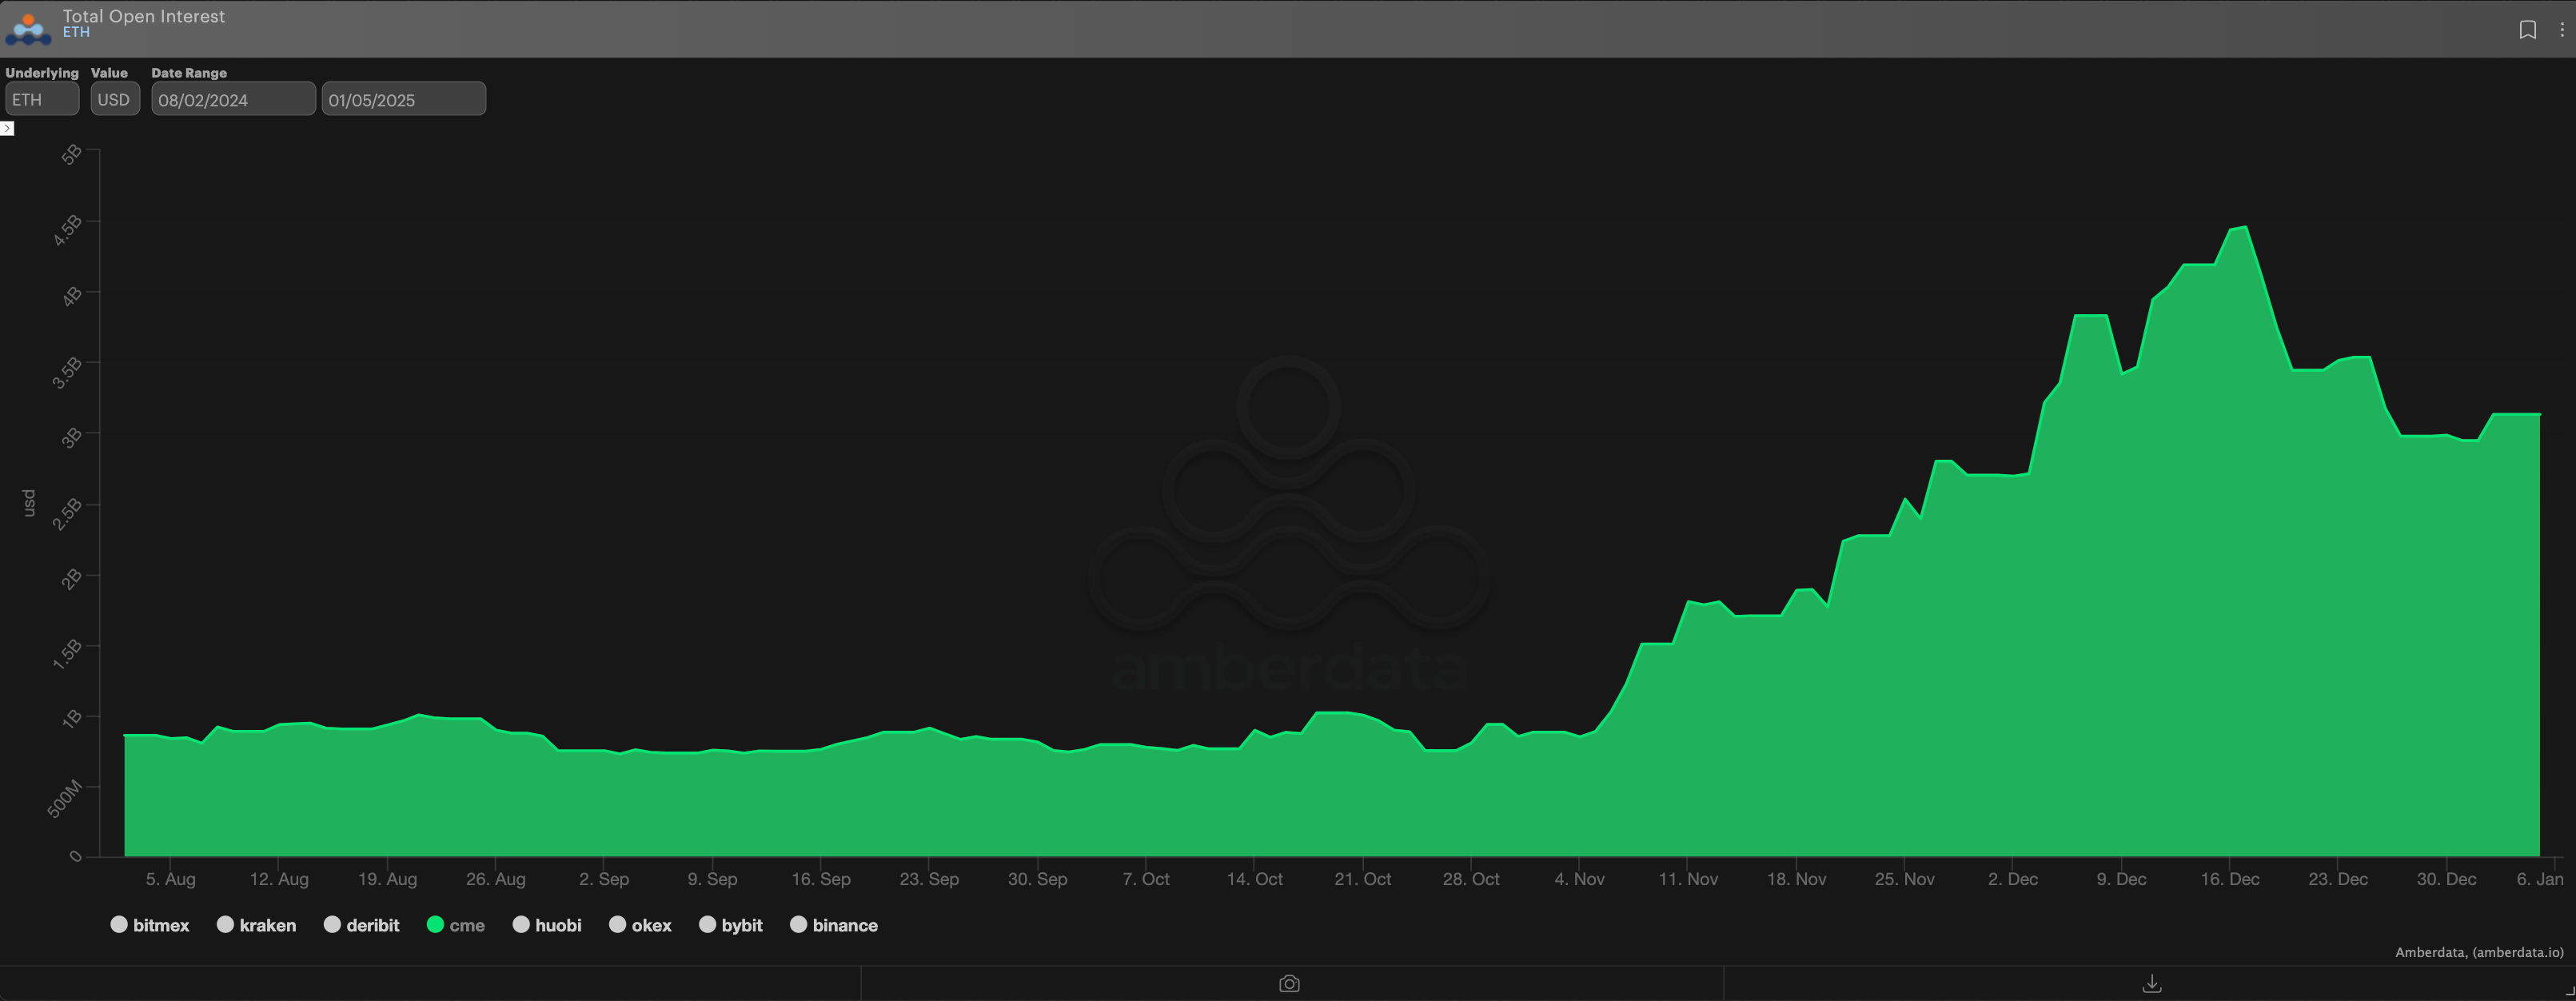Show the huobi series
2576x1001 pixels.
point(546,925)
